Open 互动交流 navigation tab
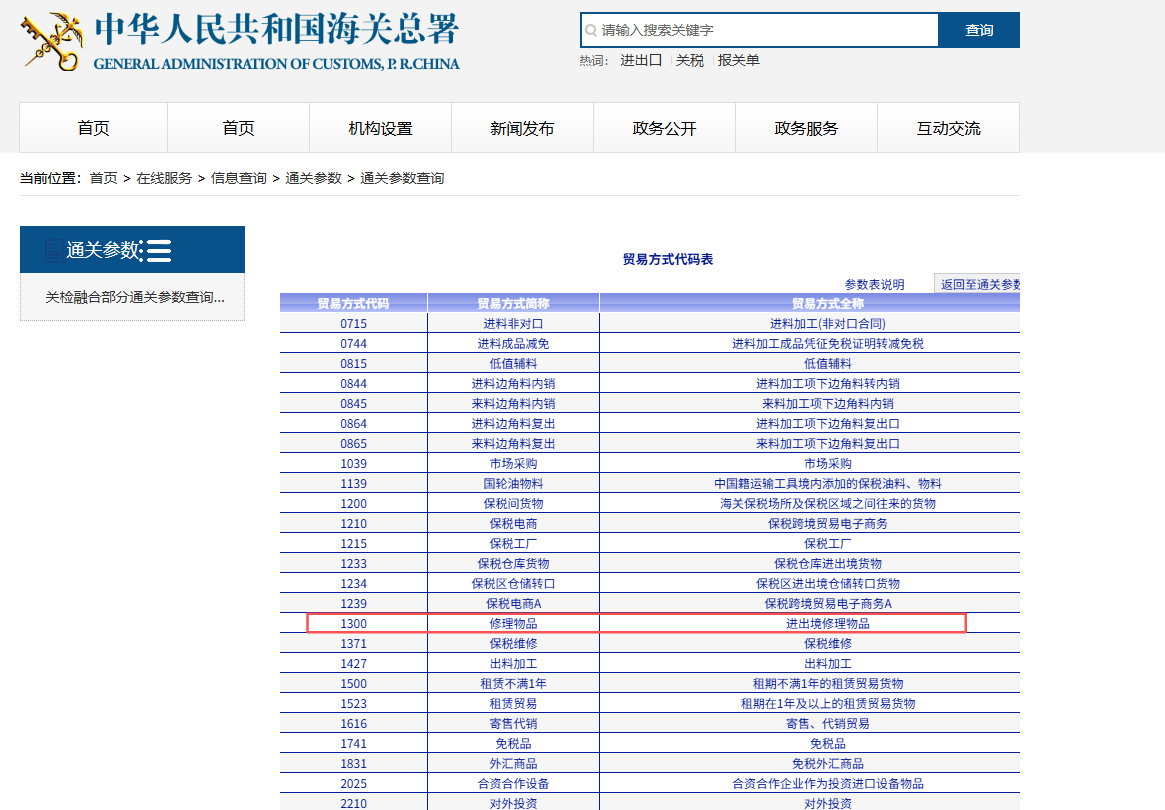The image size is (1165, 810). 948,128
